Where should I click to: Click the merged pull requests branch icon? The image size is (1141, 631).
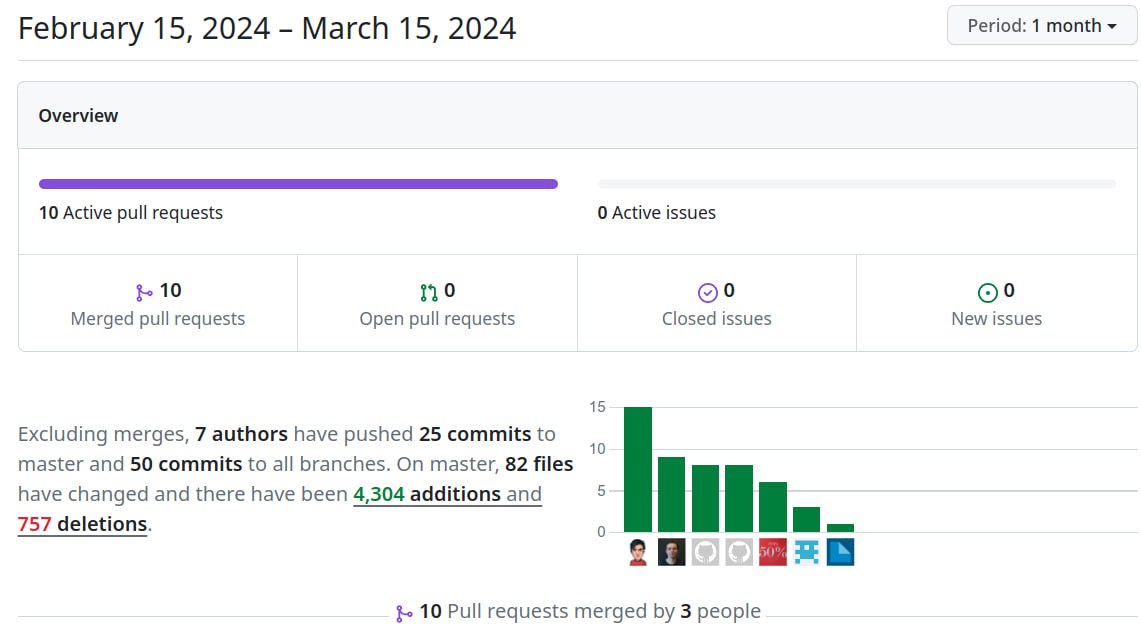(144, 292)
